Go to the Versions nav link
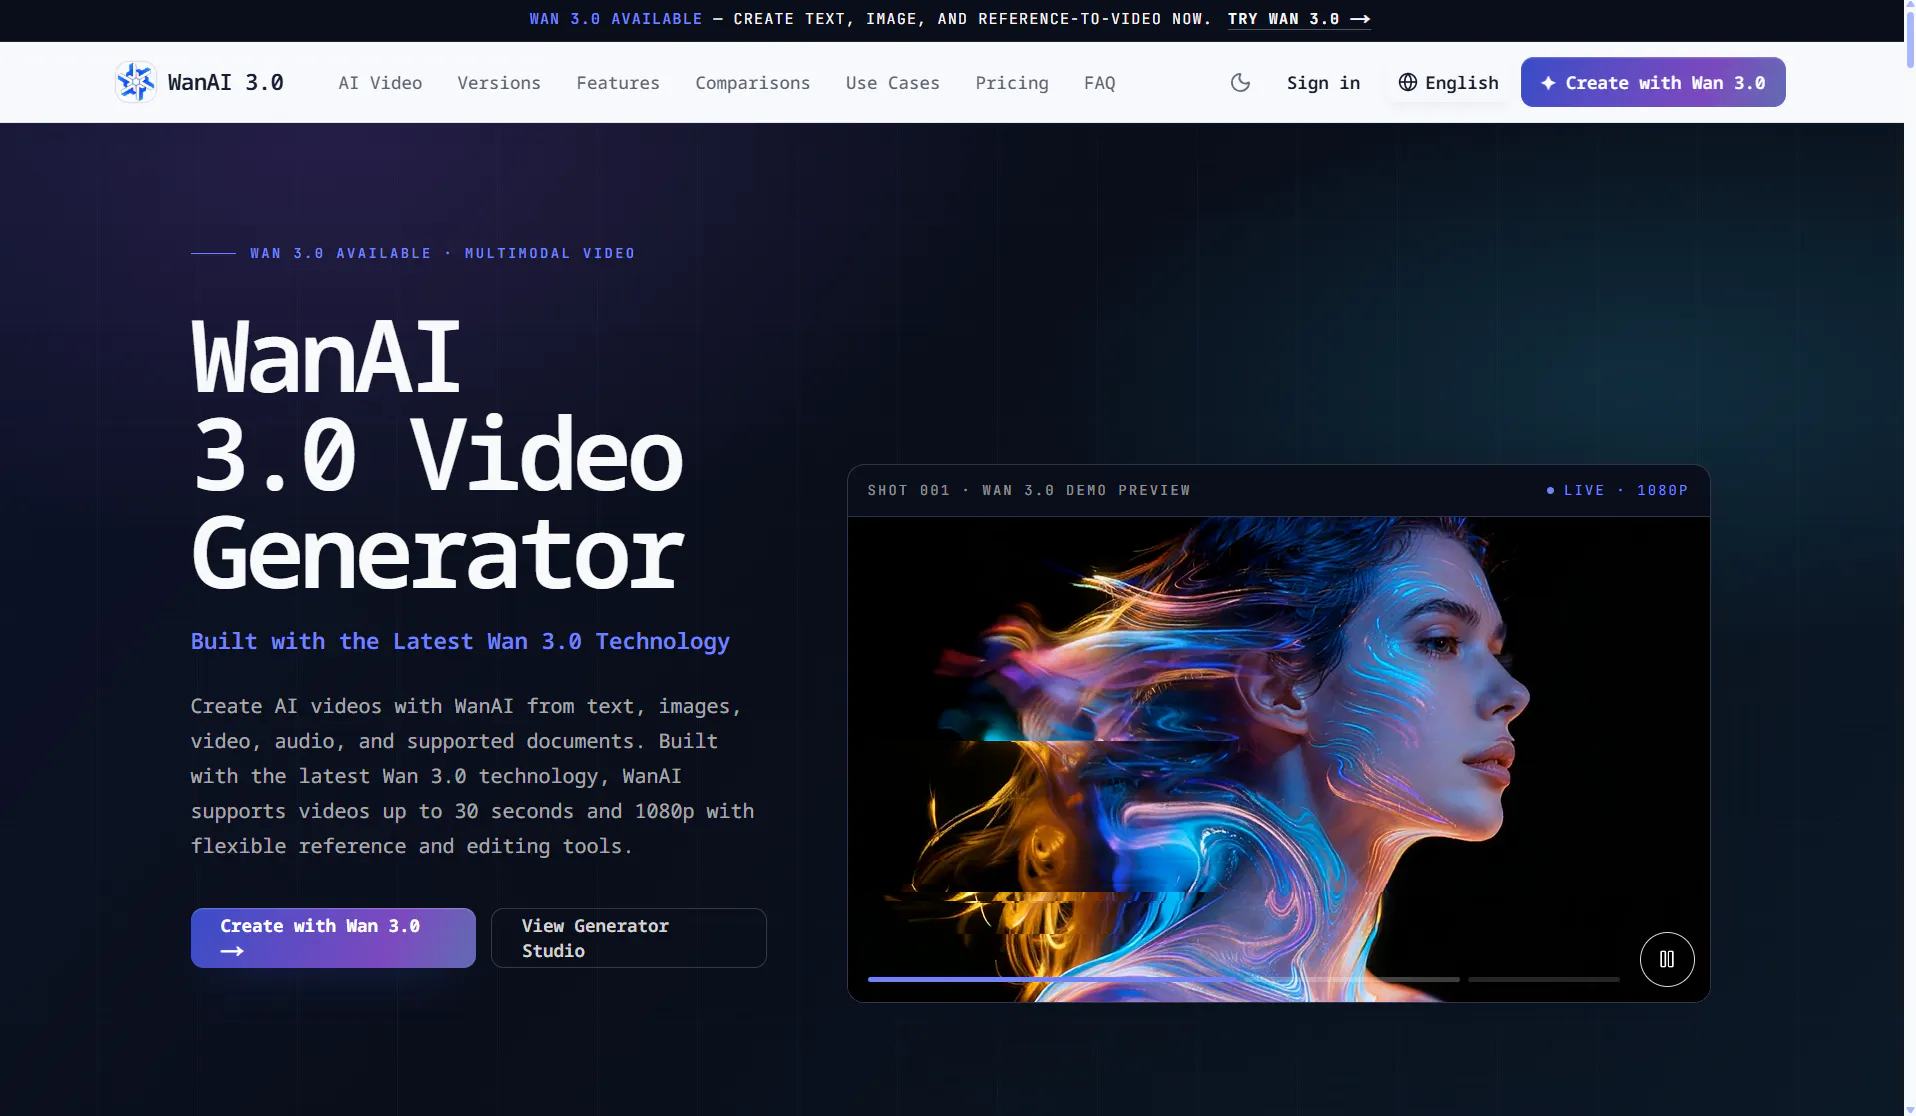Image resolution: width=1916 pixels, height=1116 pixels. (499, 83)
